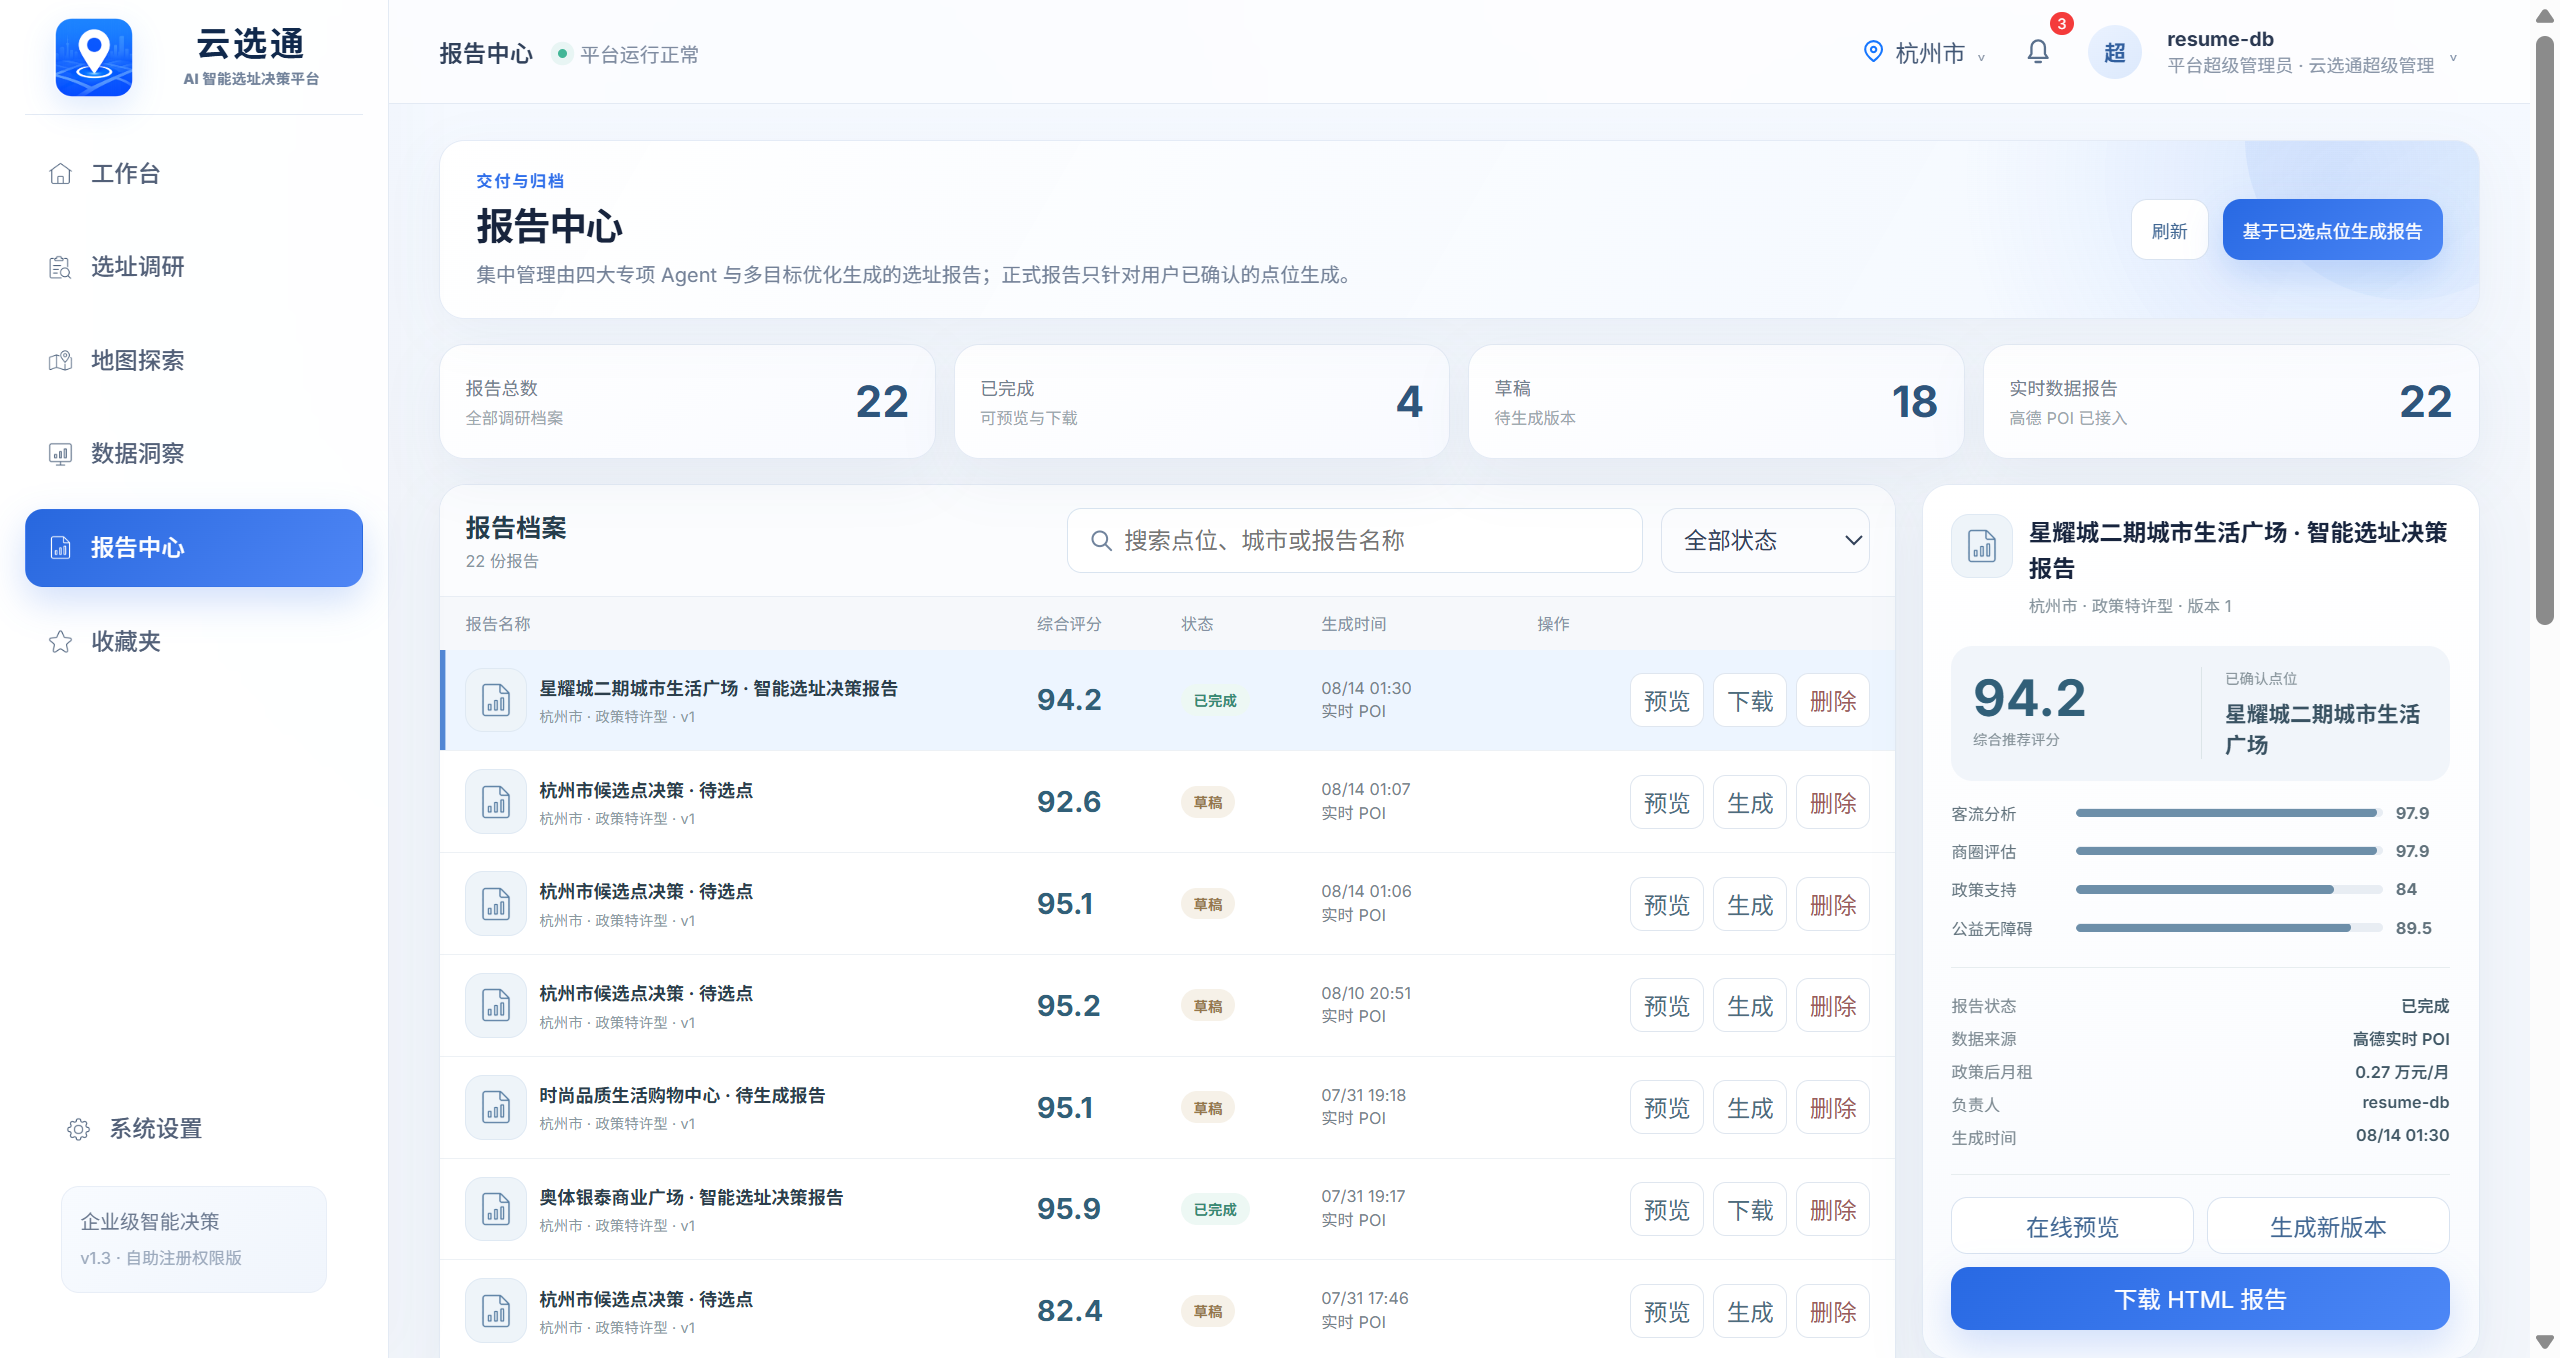Click the 客流分析 score bar
2560x1358 pixels.
coord(2228,813)
